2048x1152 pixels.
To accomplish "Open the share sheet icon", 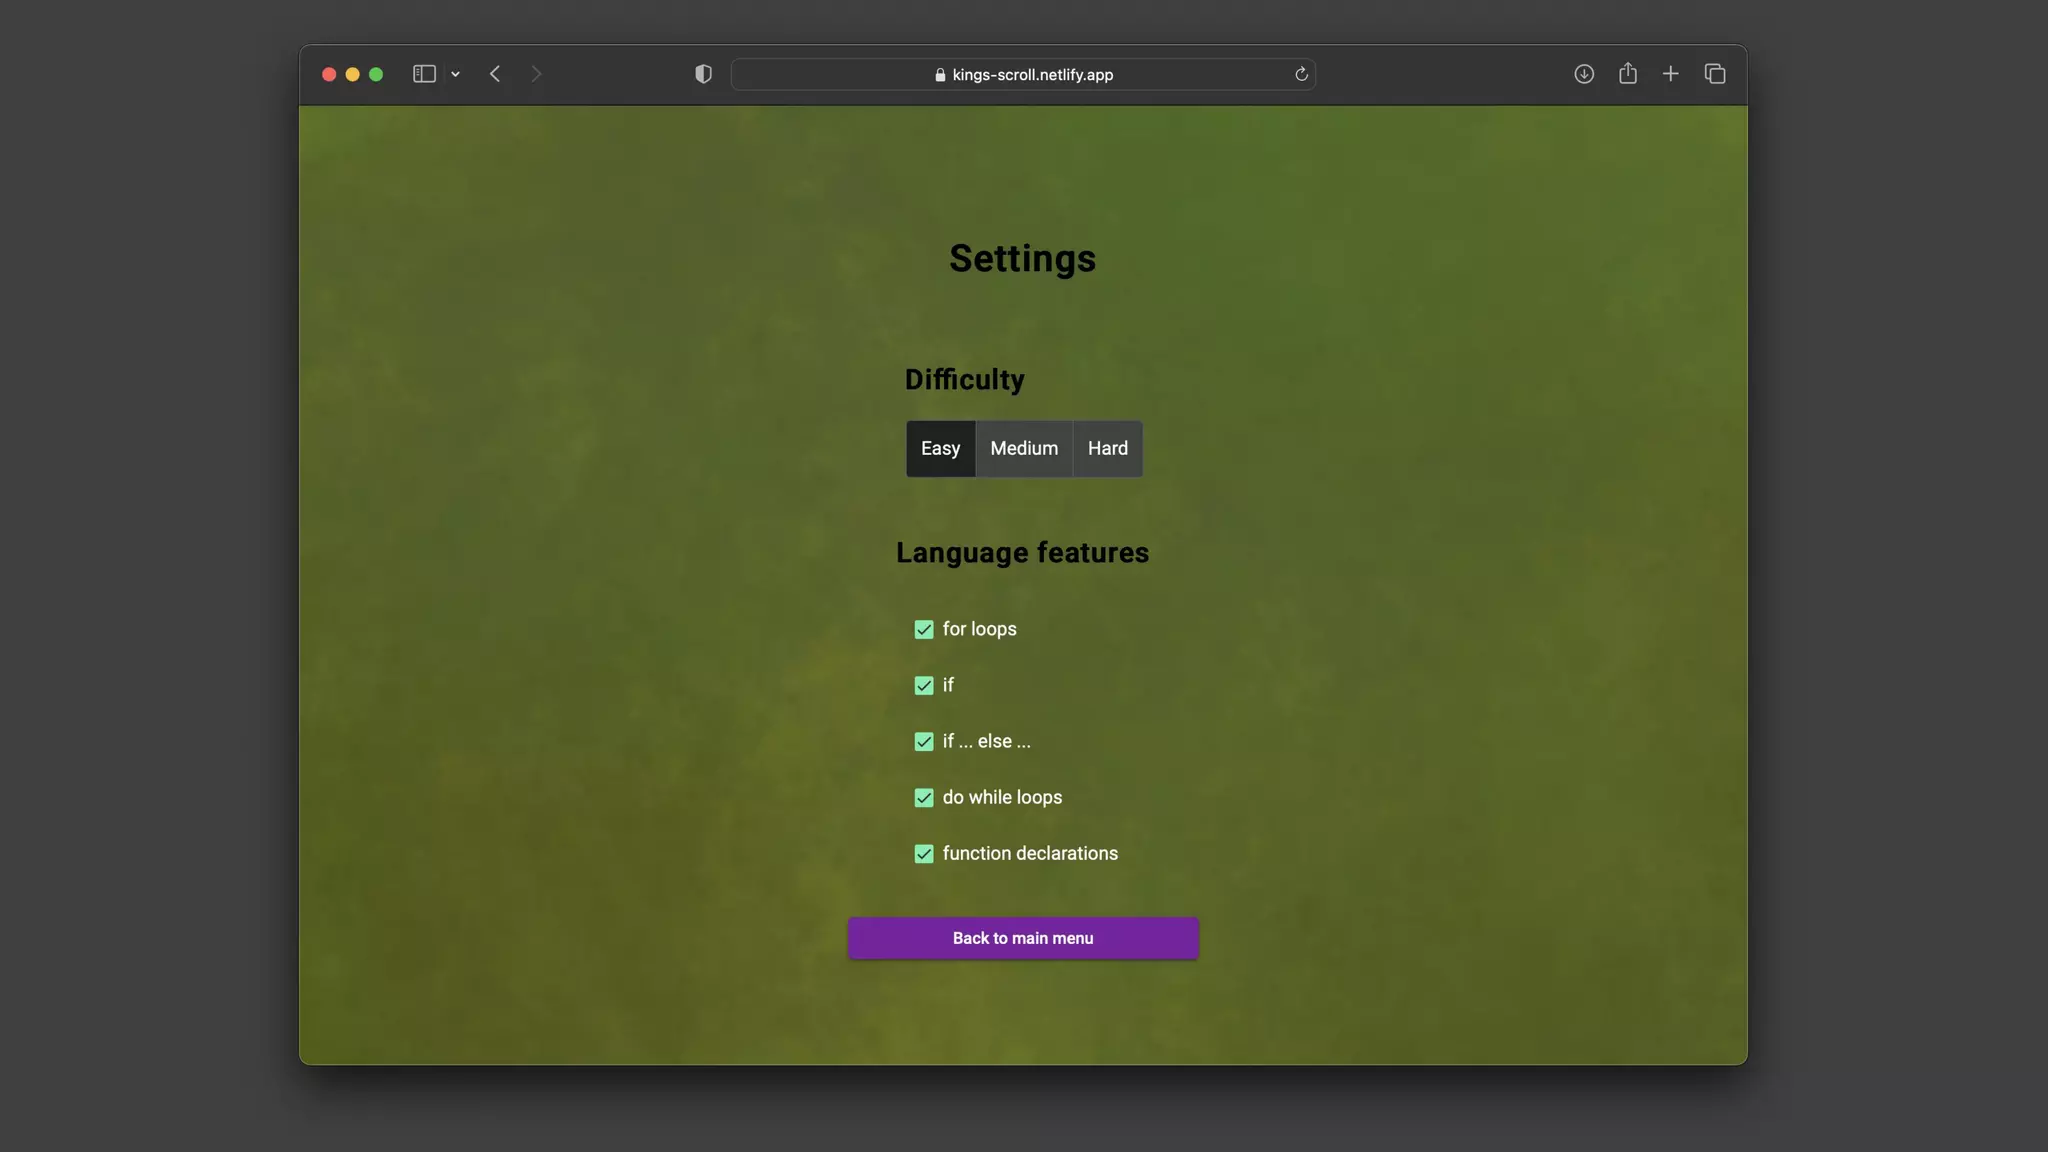I will click(1627, 74).
